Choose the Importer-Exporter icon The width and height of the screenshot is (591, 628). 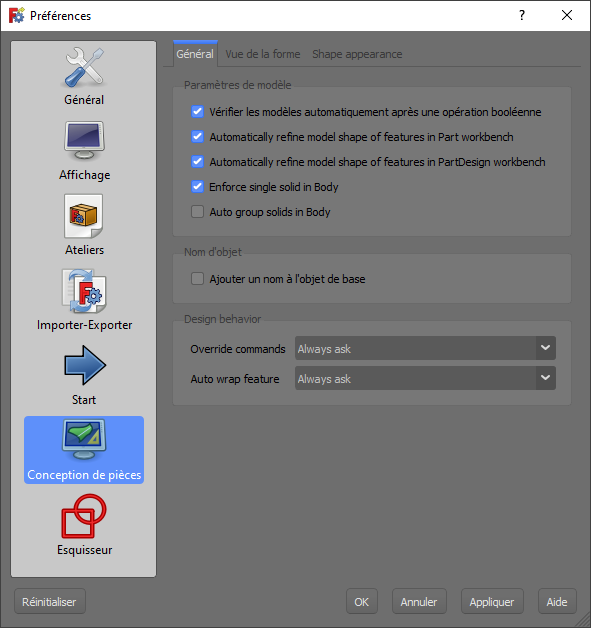tap(84, 291)
